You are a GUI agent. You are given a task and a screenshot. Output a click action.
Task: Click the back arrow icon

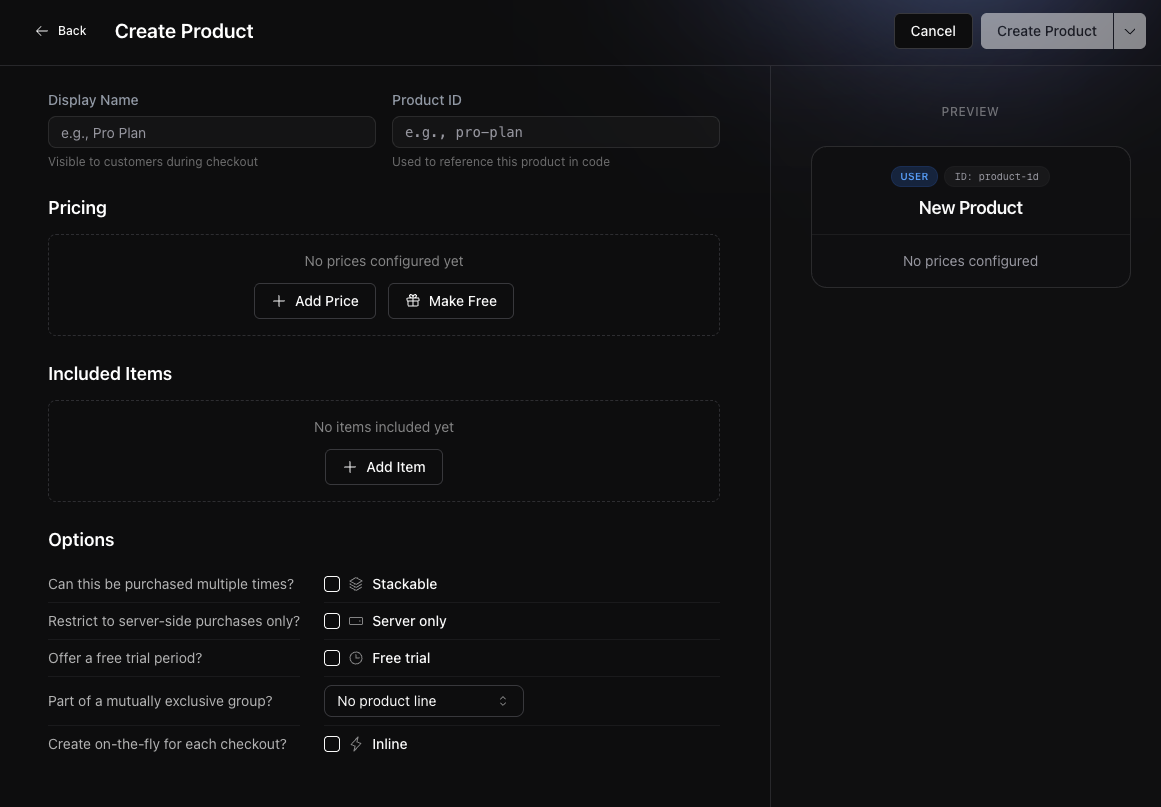point(41,31)
